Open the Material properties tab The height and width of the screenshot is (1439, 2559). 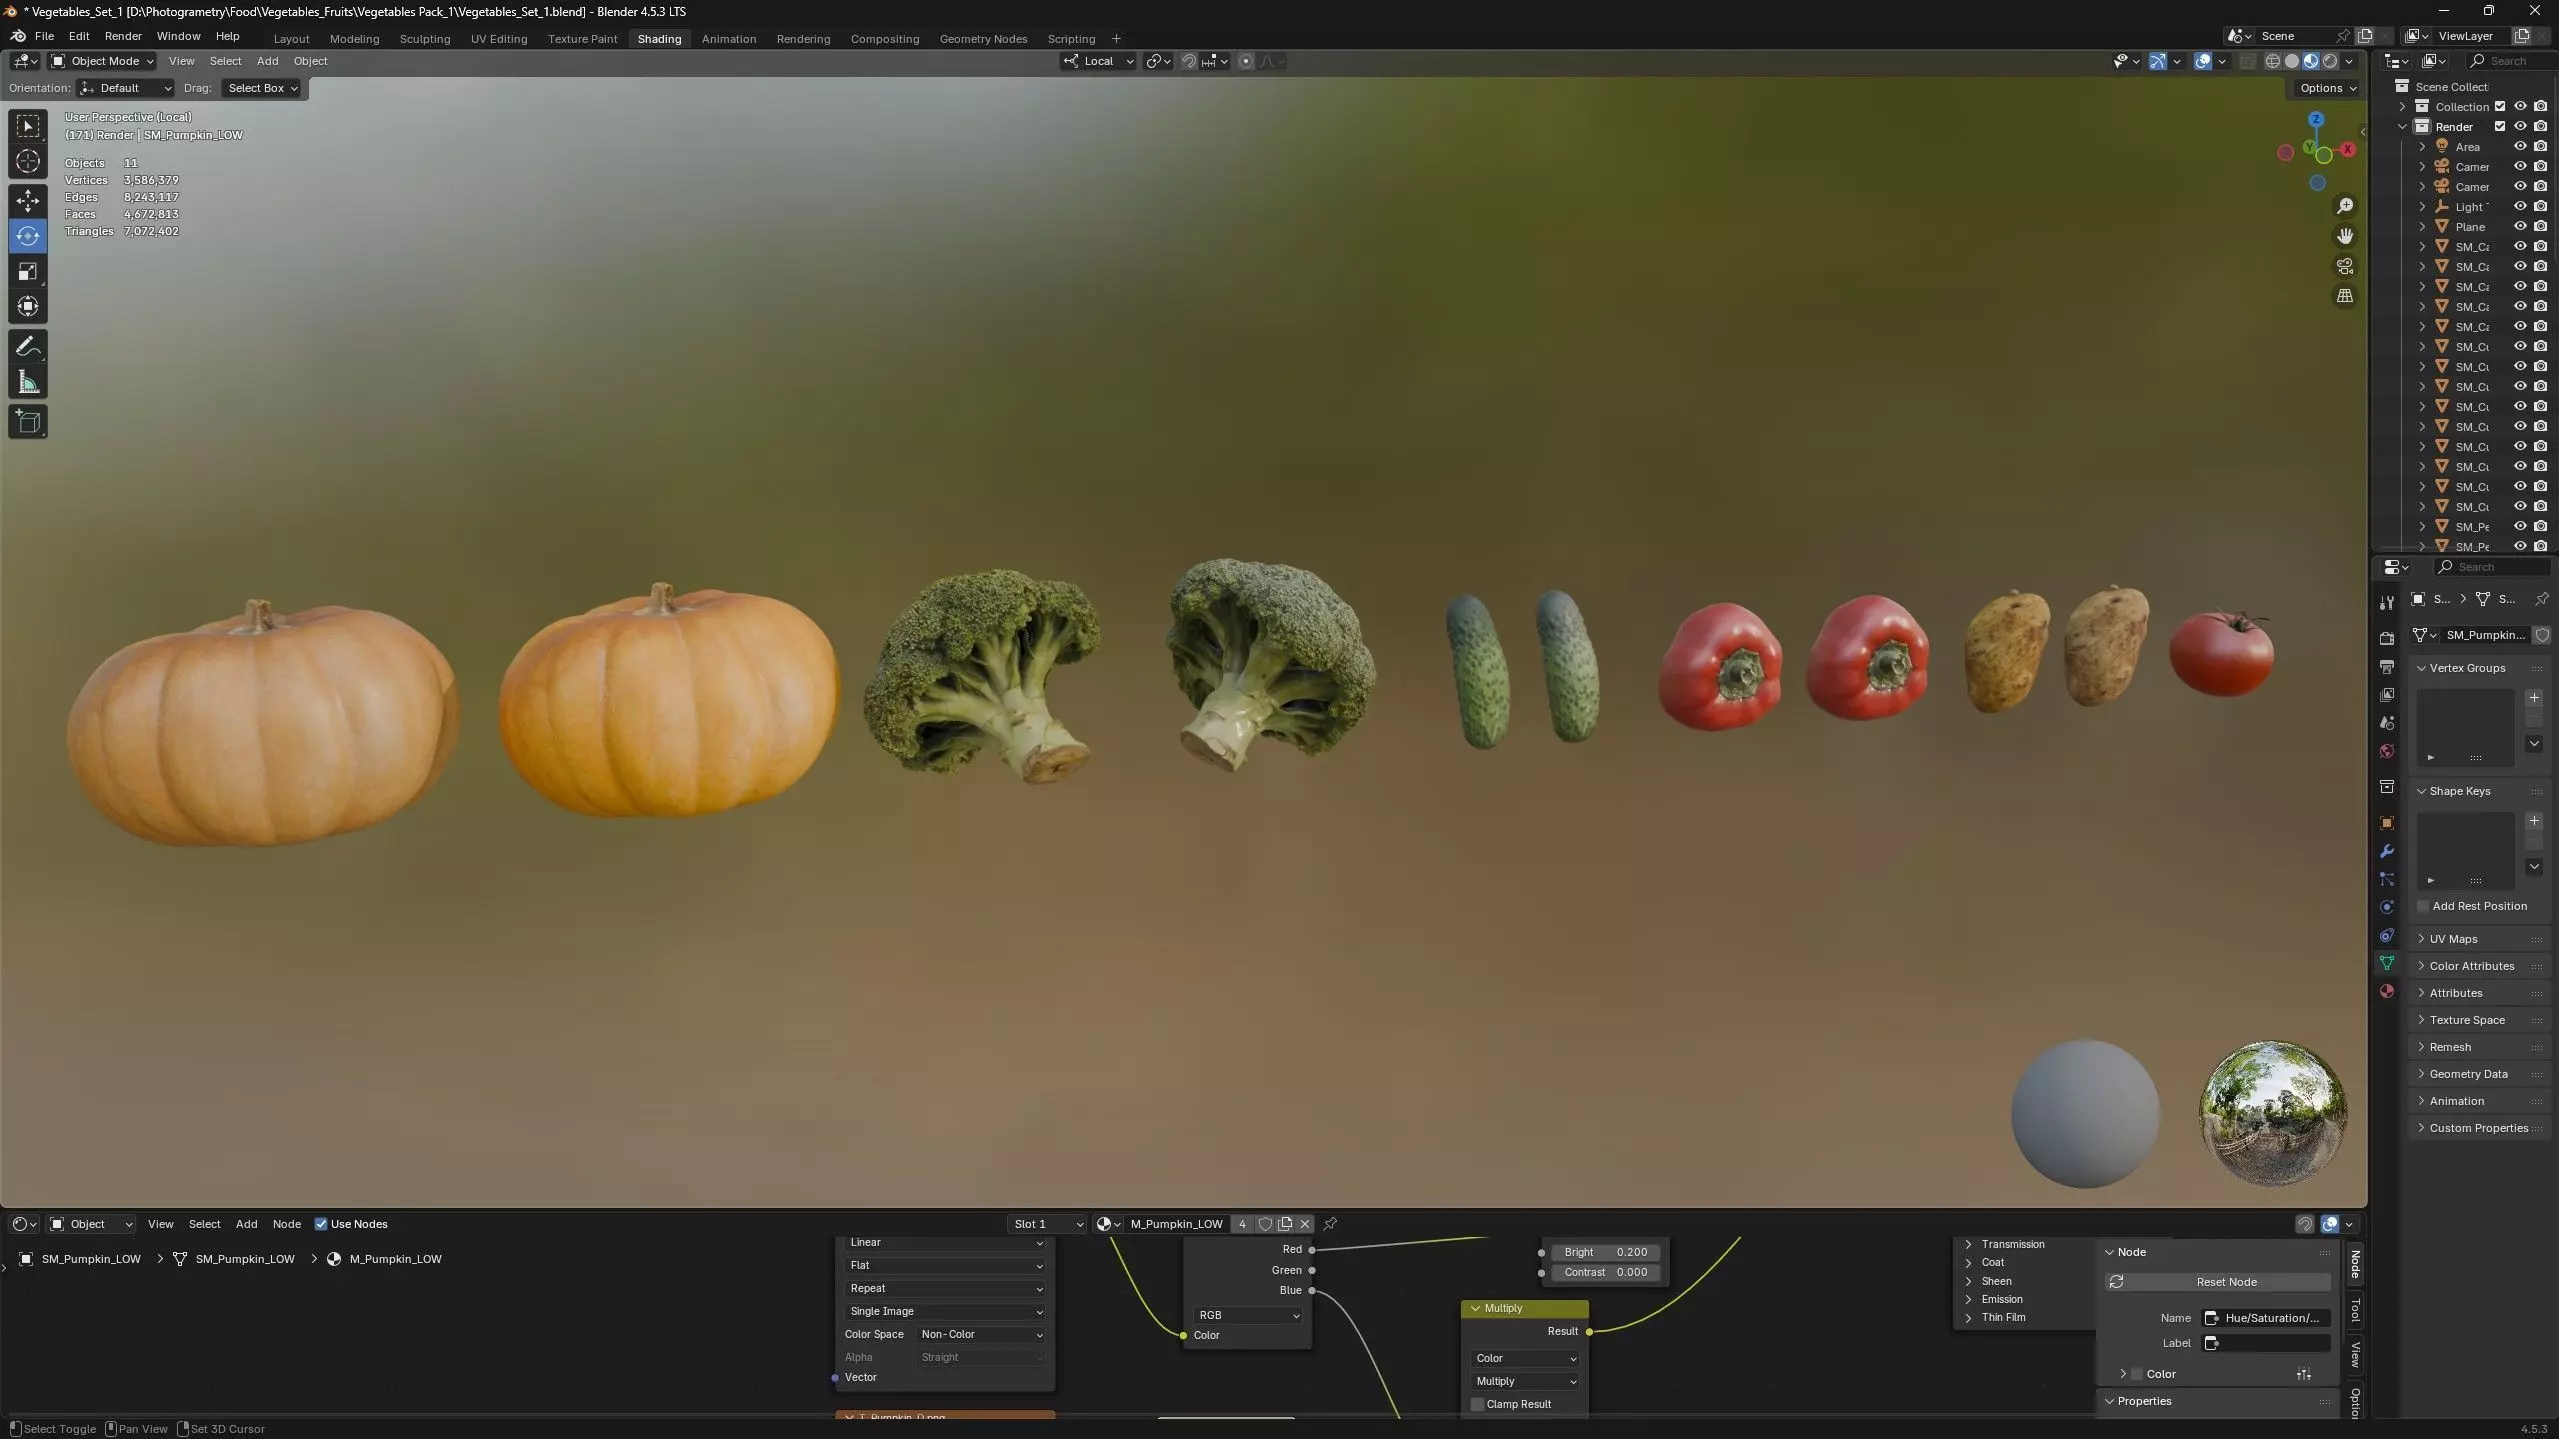2387,991
